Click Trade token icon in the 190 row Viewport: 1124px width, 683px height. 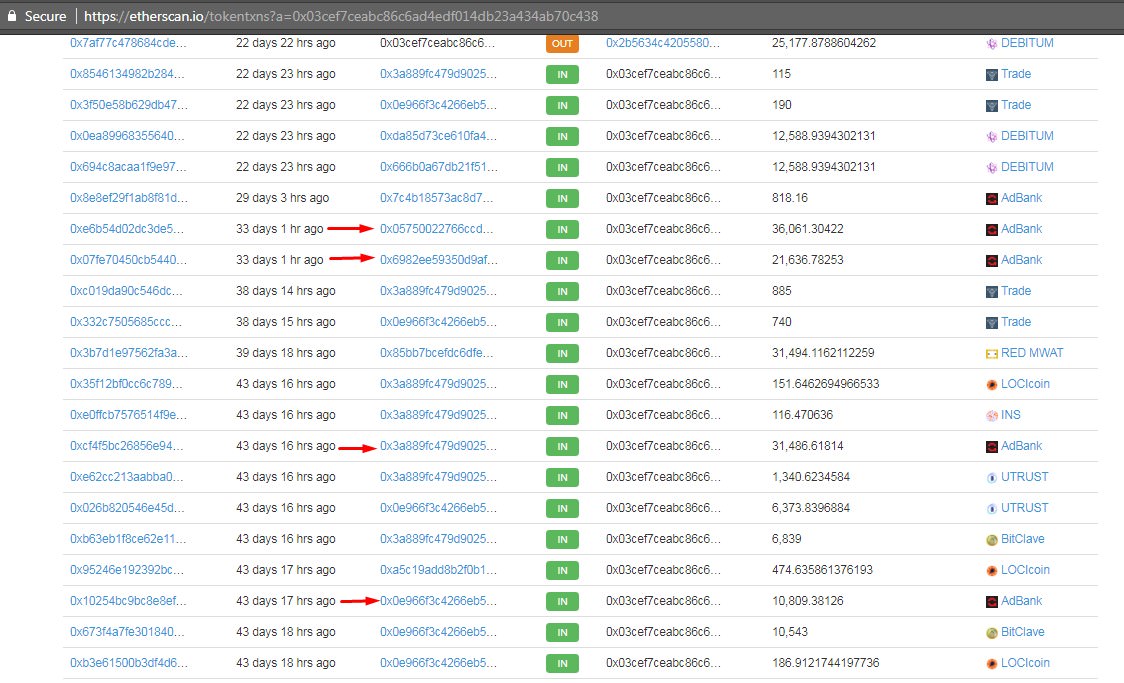[991, 105]
